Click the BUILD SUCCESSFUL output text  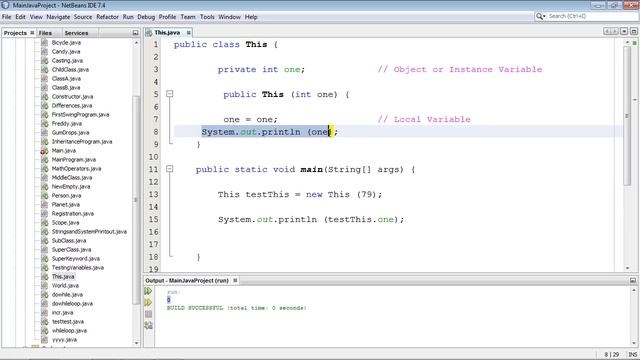tap(236, 308)
